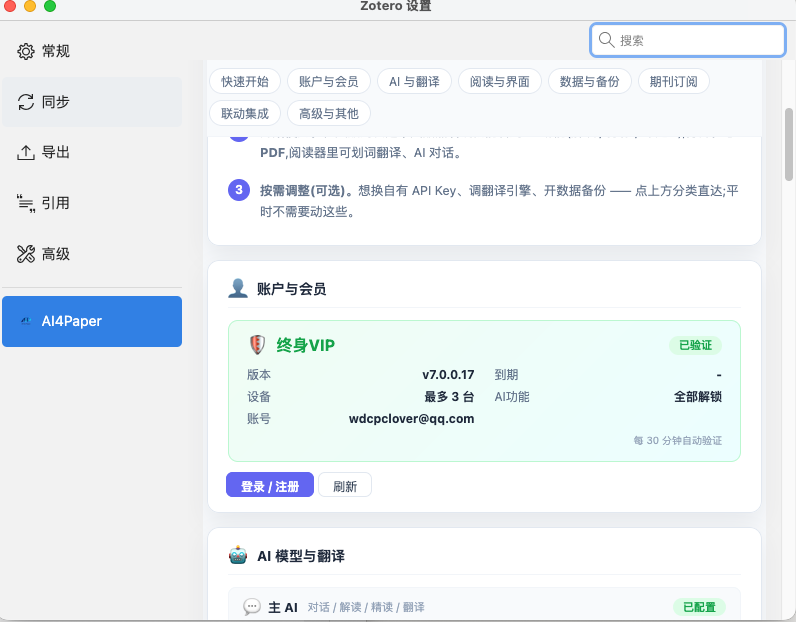The image size is (796, 622).
Task: Jump to 联动集成 section
Action: click(245, 113)
